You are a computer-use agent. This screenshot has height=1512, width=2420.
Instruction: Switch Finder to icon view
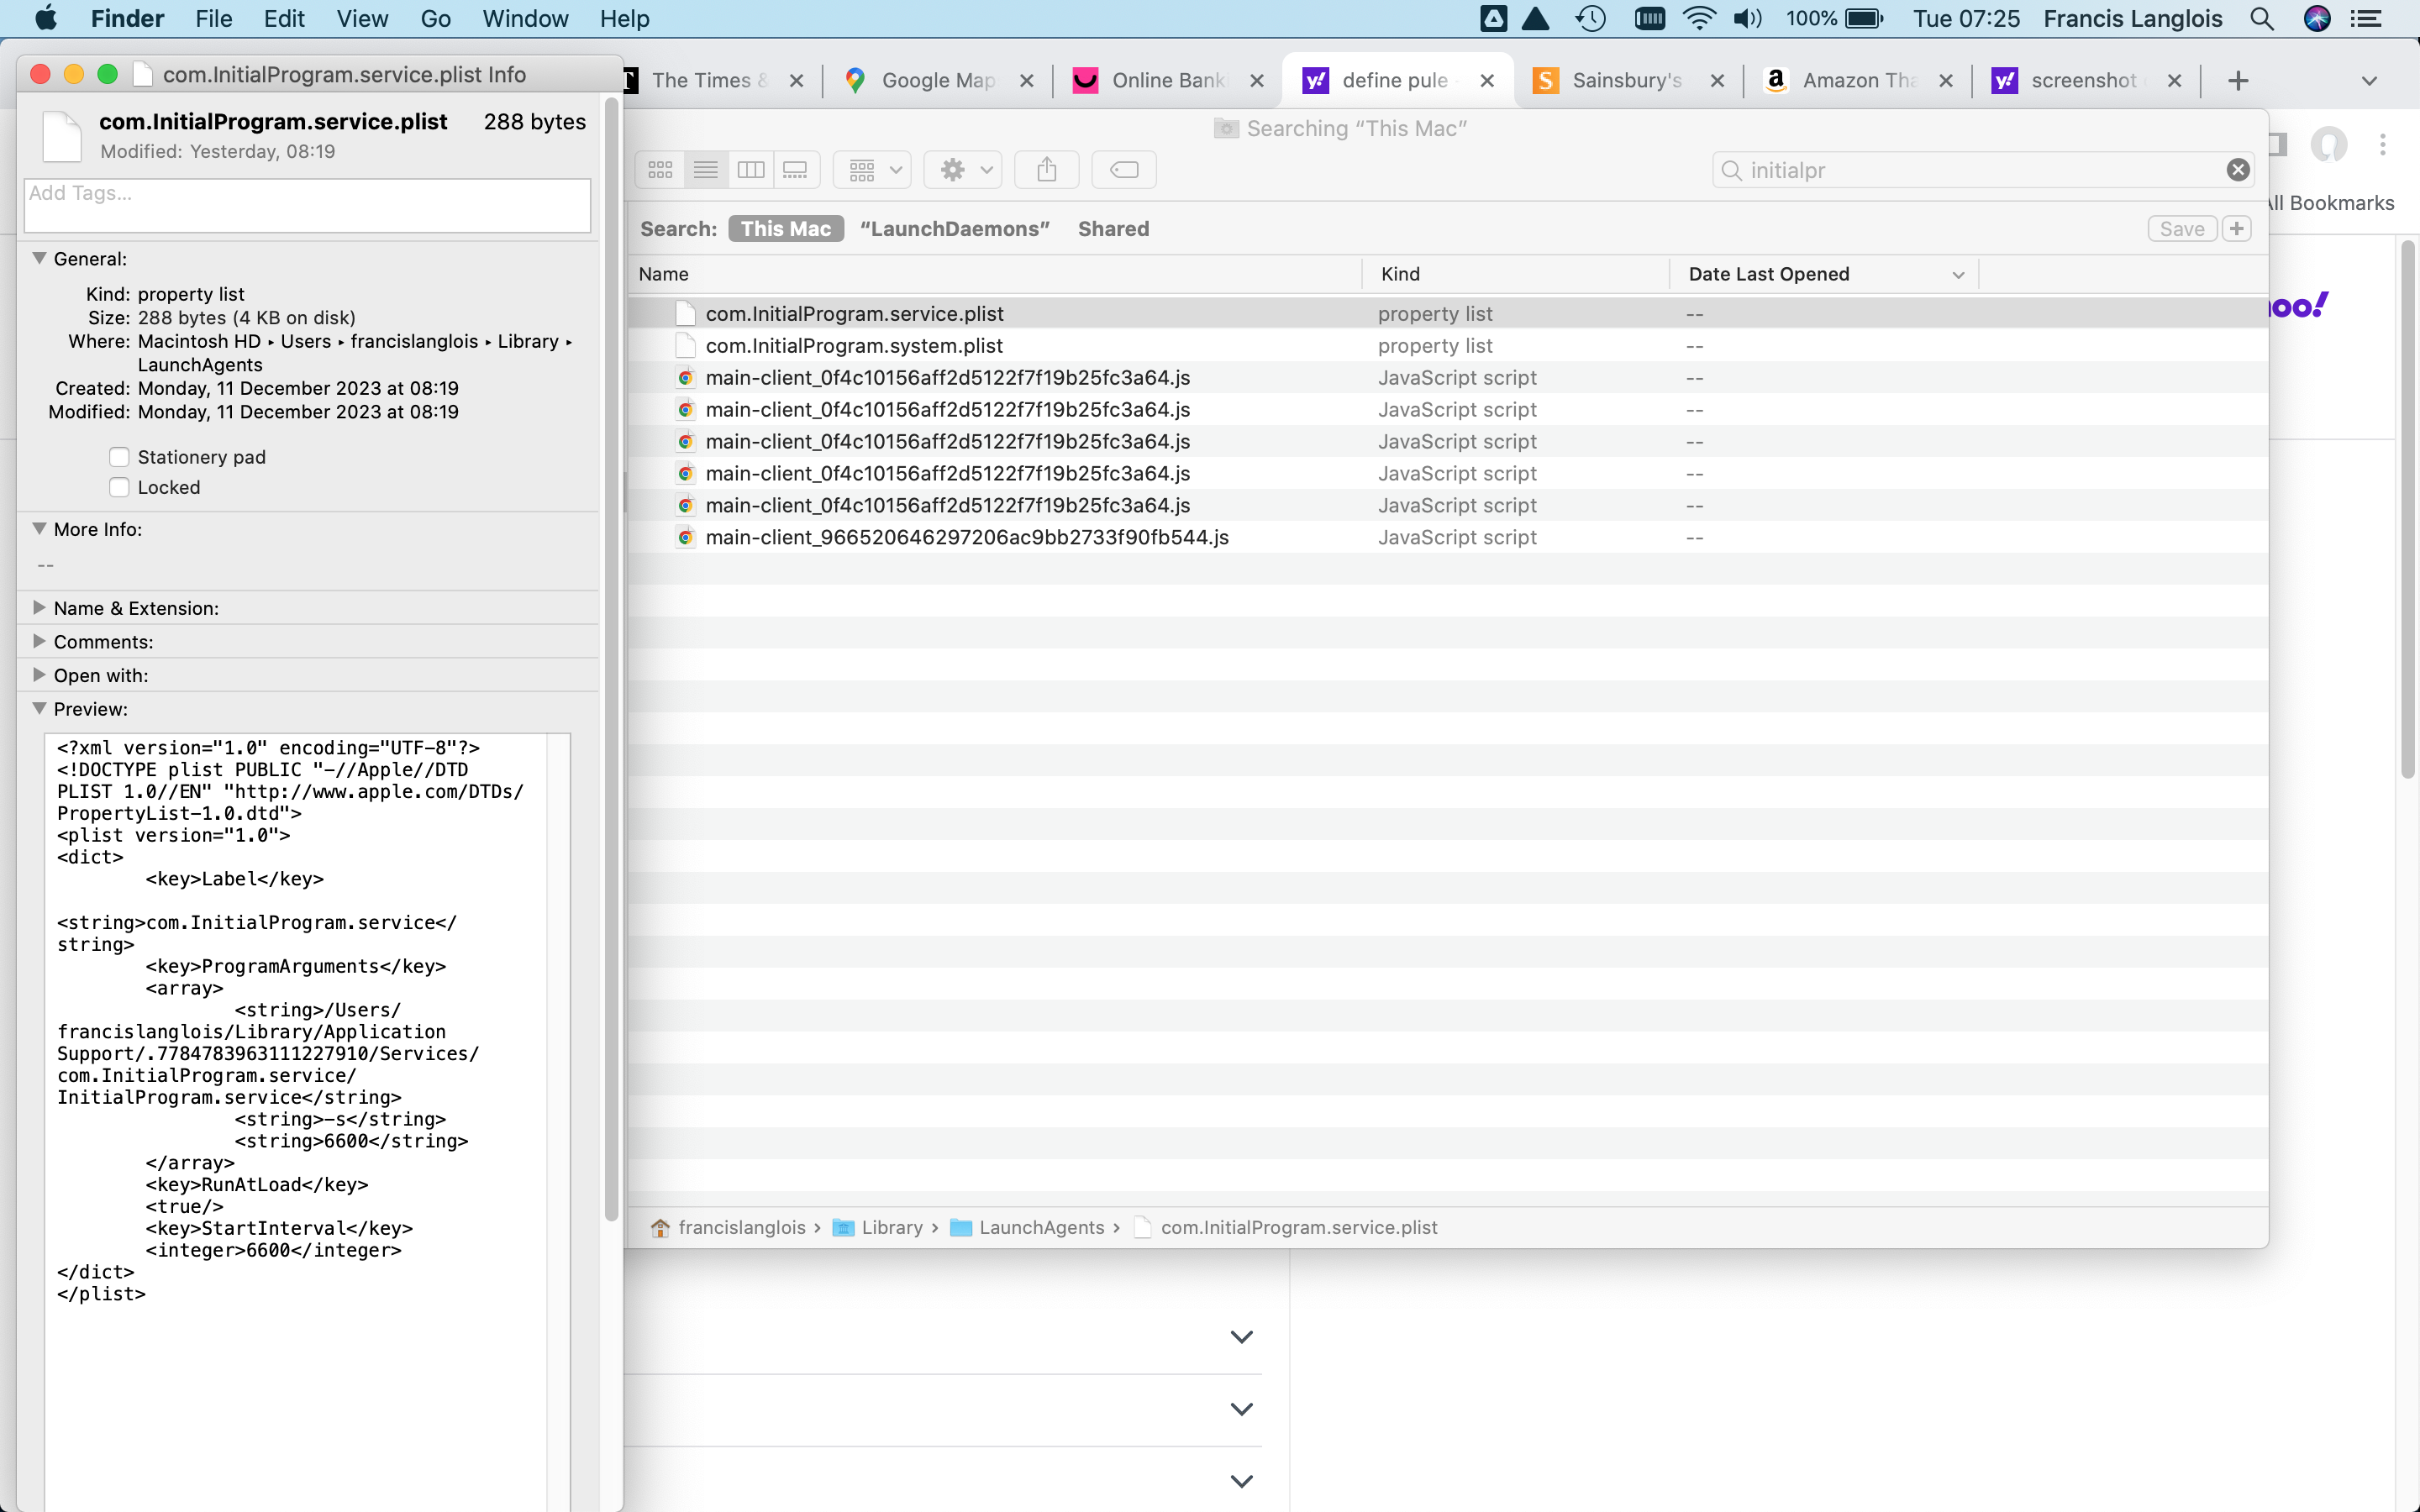(x=660, y=169)
